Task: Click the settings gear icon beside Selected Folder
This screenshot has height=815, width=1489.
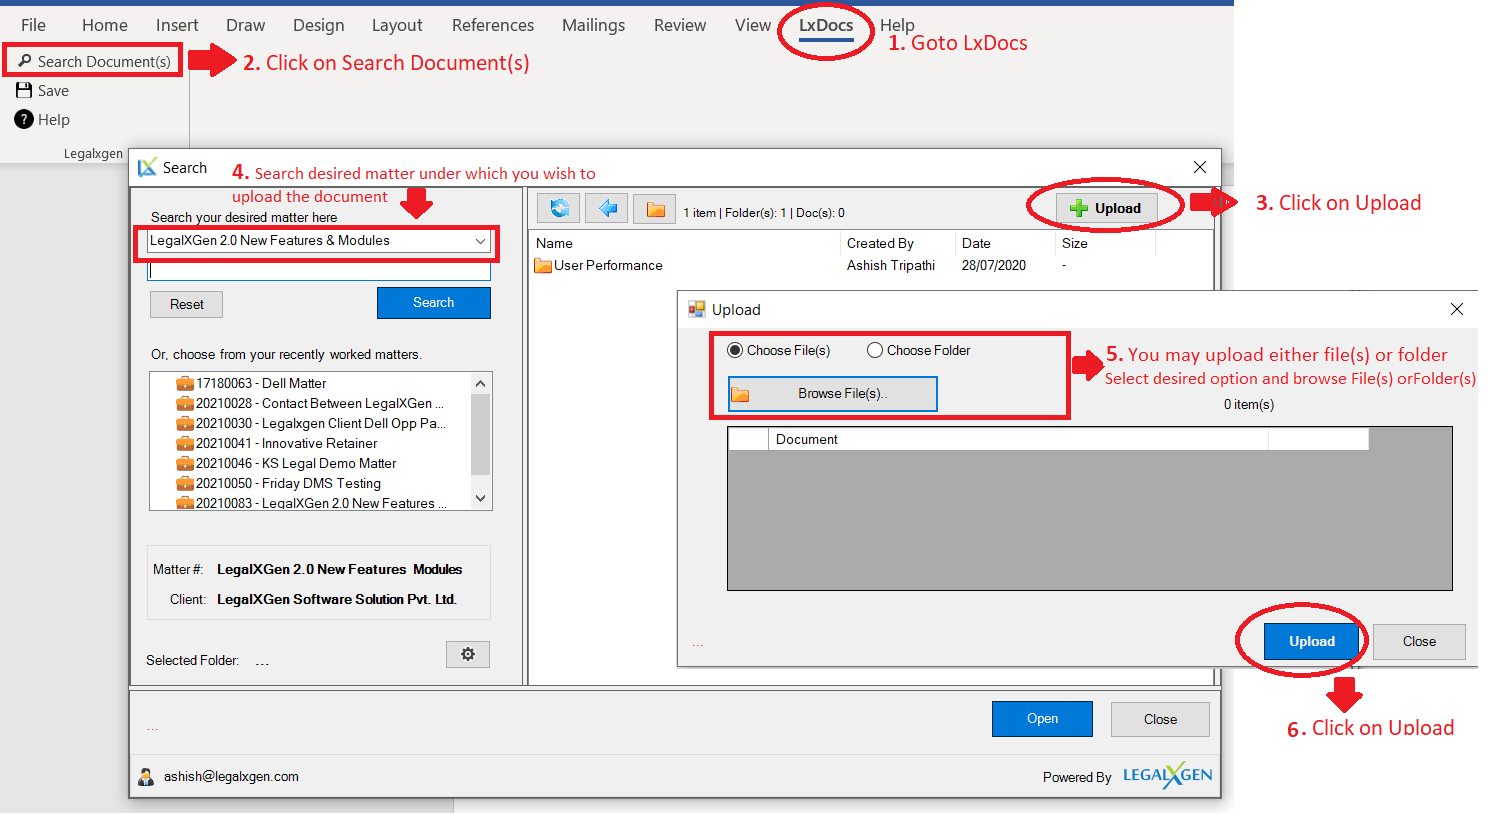Action: [467, 654]
